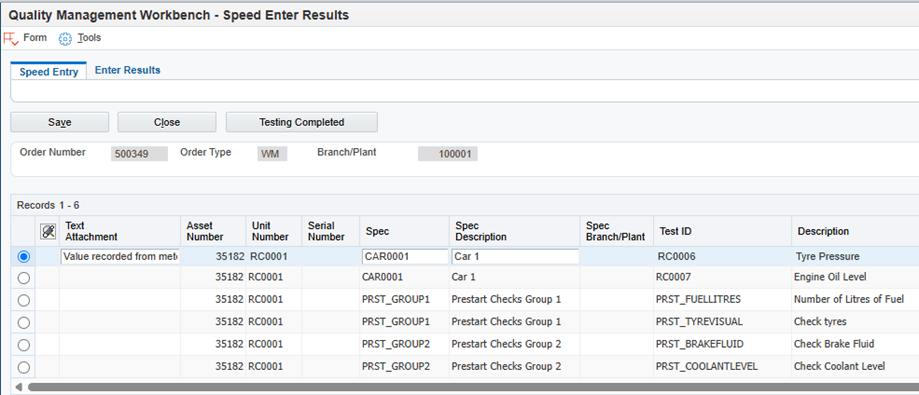Open the Tools gear icon

point(65,39)
